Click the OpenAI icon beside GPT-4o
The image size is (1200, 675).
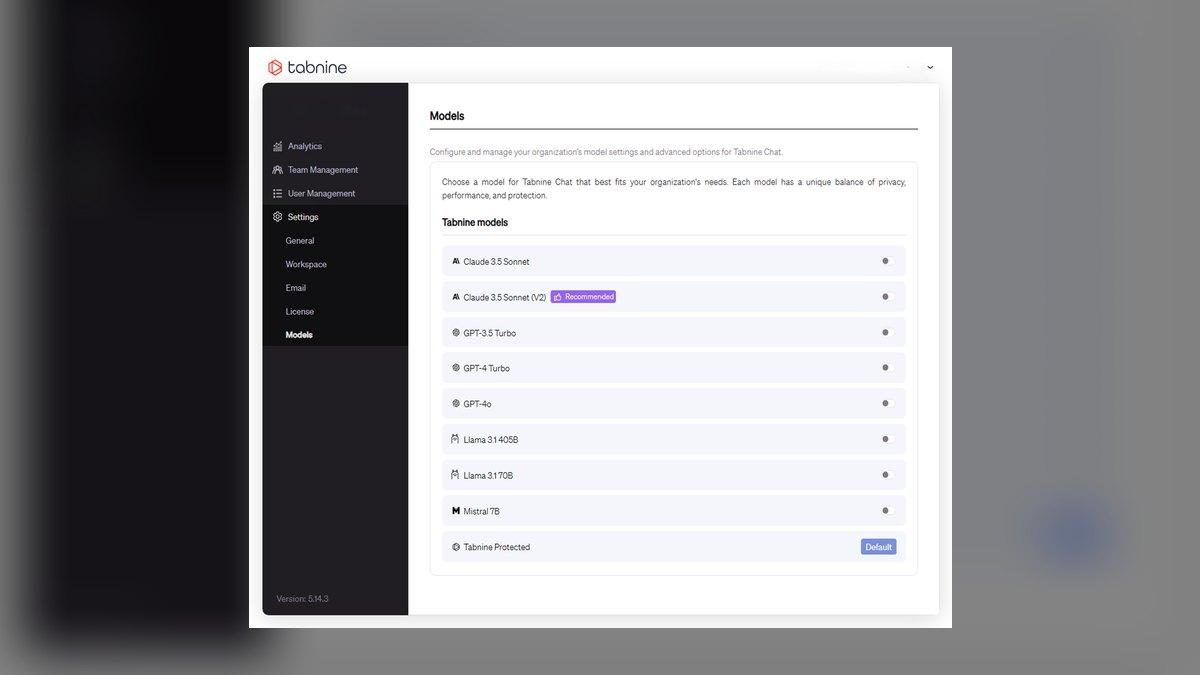pos(456,404)
